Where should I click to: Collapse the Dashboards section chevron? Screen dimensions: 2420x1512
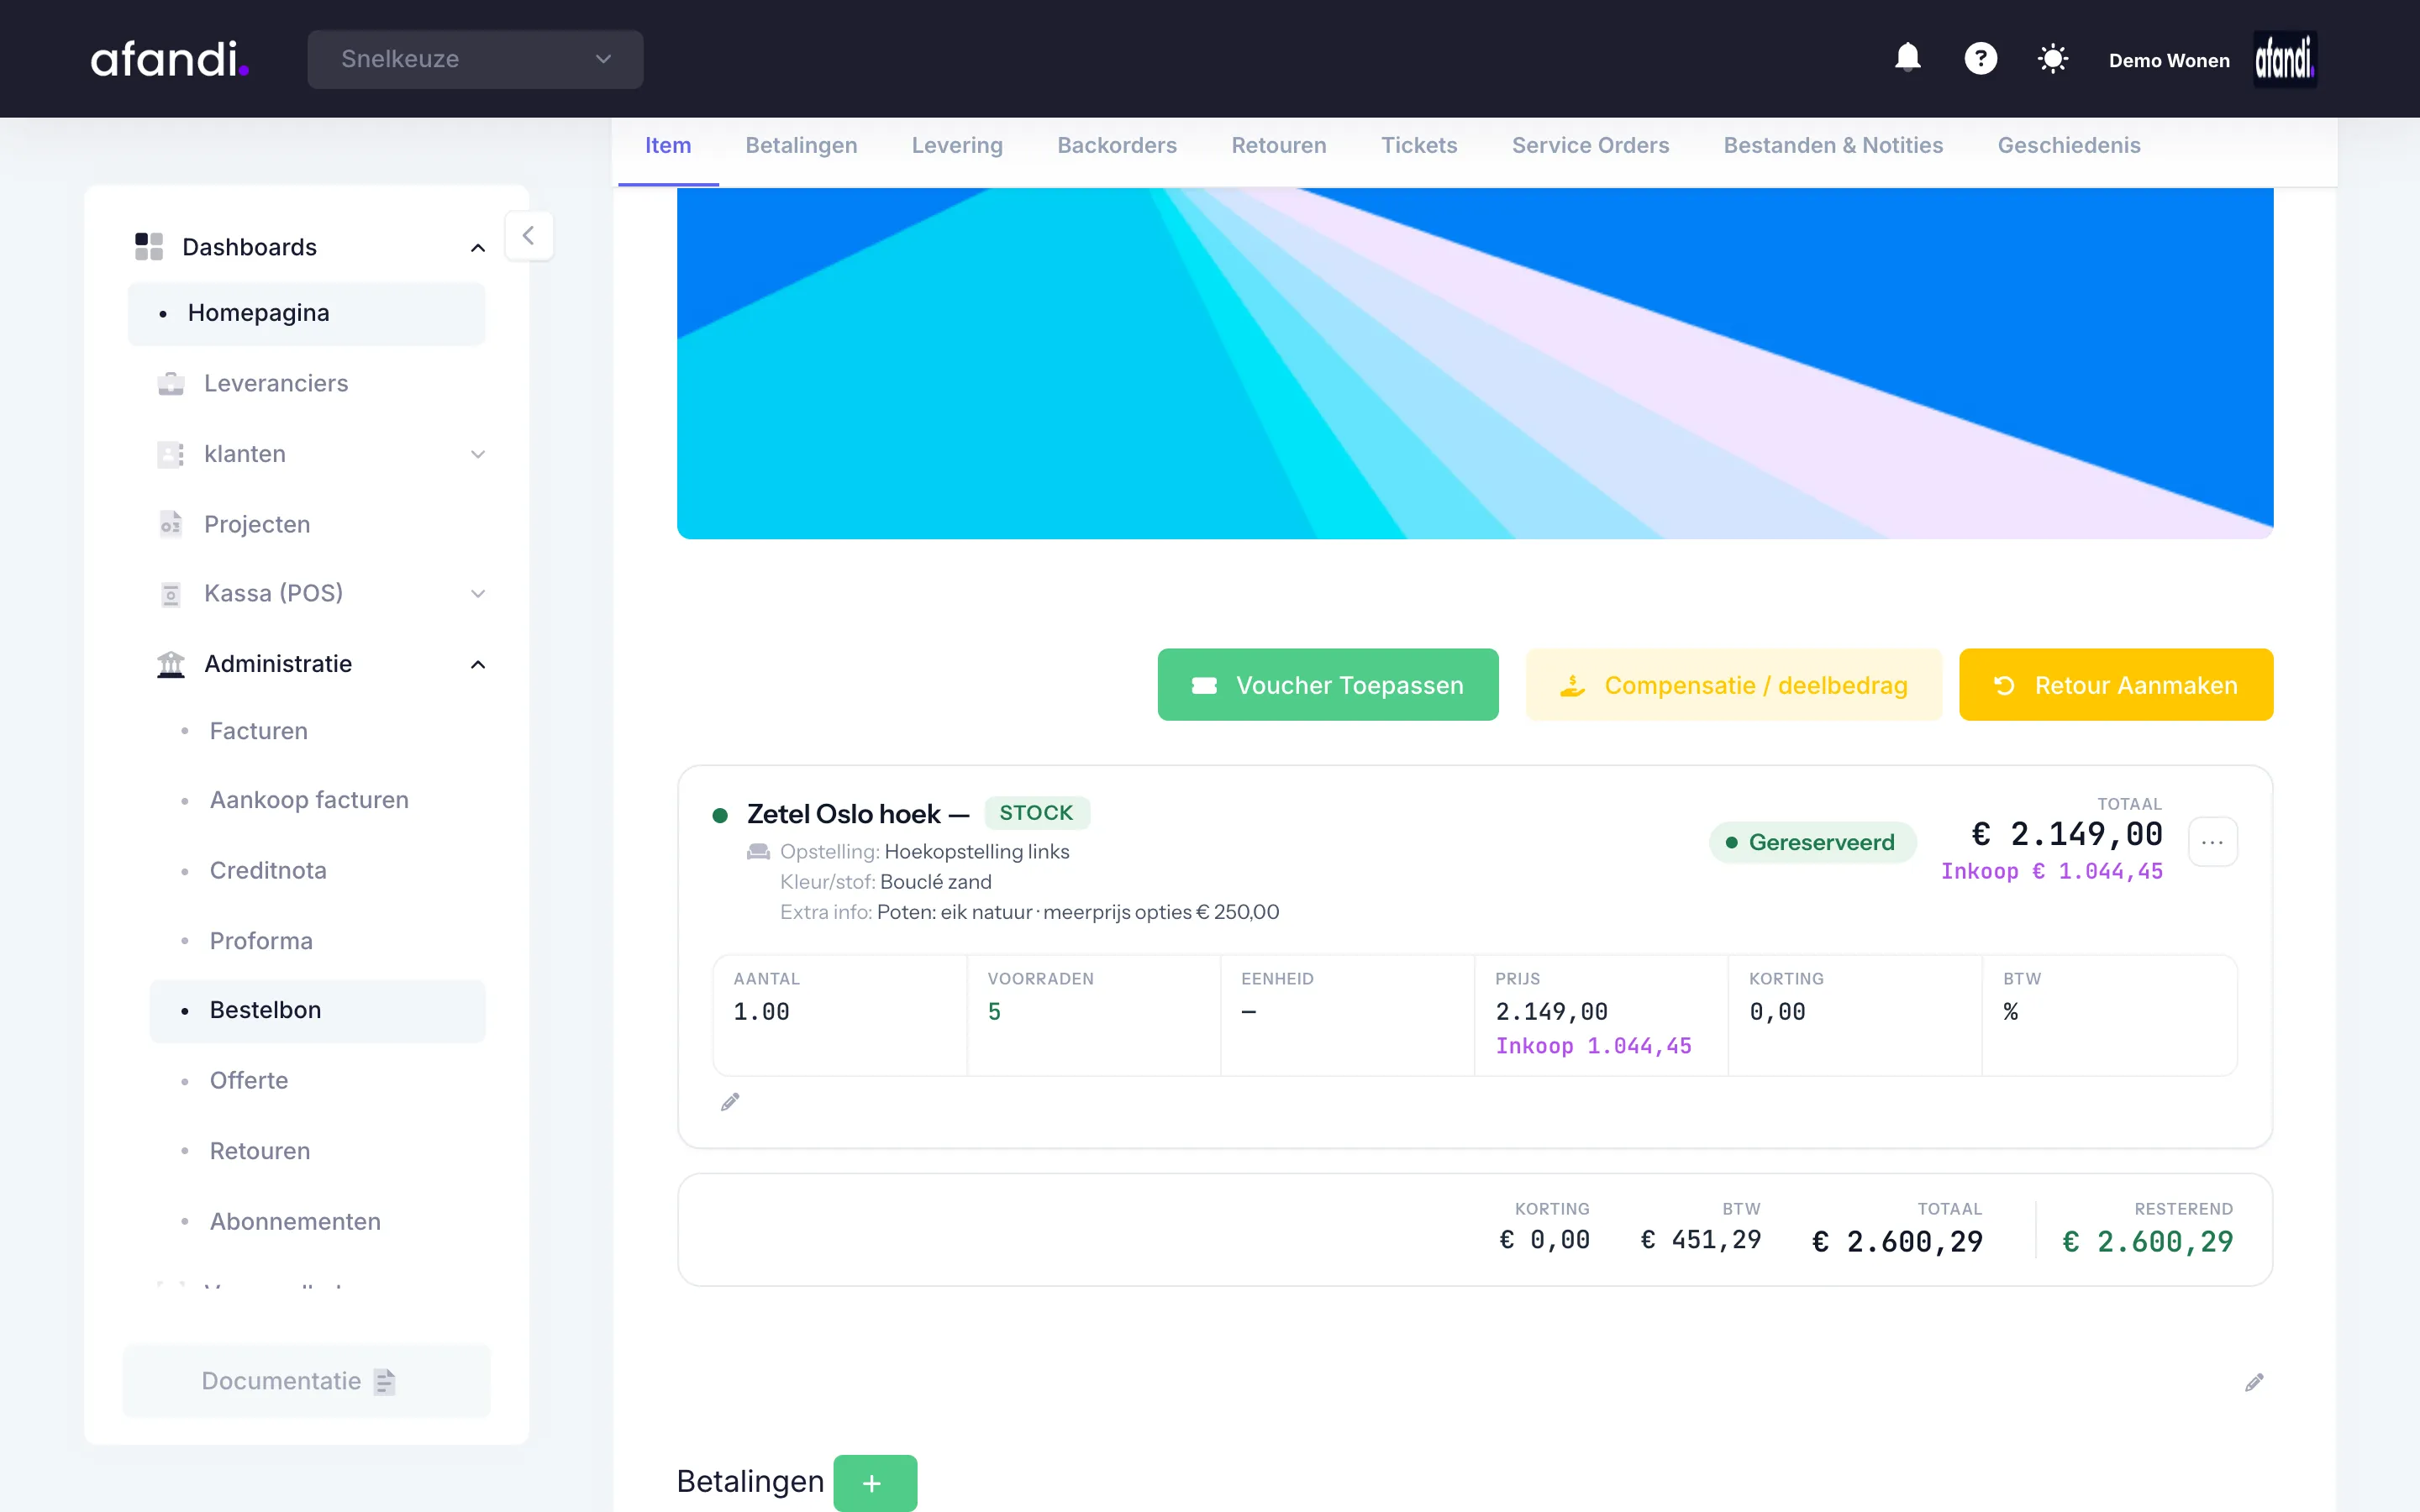pyautogui.click(x=478, y=247)
